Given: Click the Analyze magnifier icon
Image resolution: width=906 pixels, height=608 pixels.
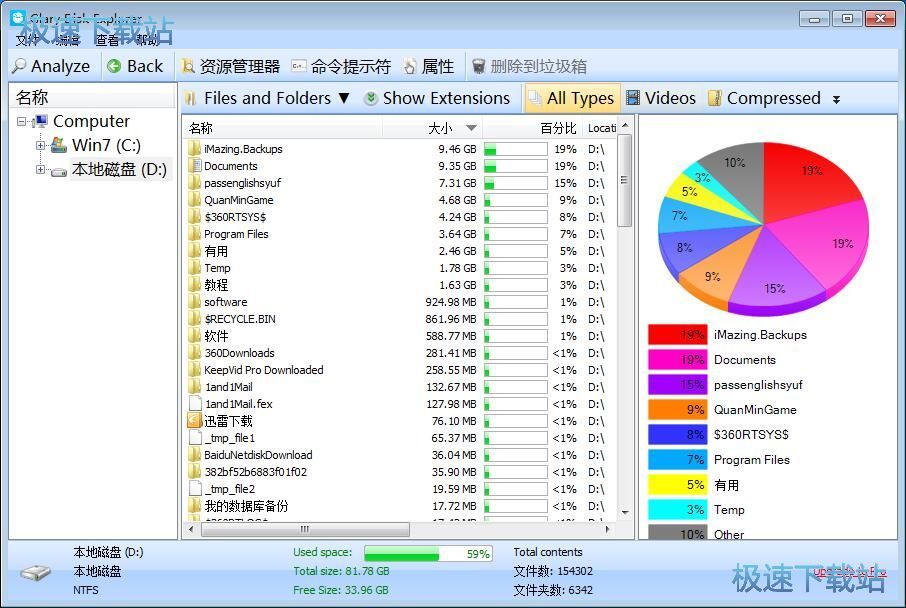Looking at the screenshot, I should point(19,66).
